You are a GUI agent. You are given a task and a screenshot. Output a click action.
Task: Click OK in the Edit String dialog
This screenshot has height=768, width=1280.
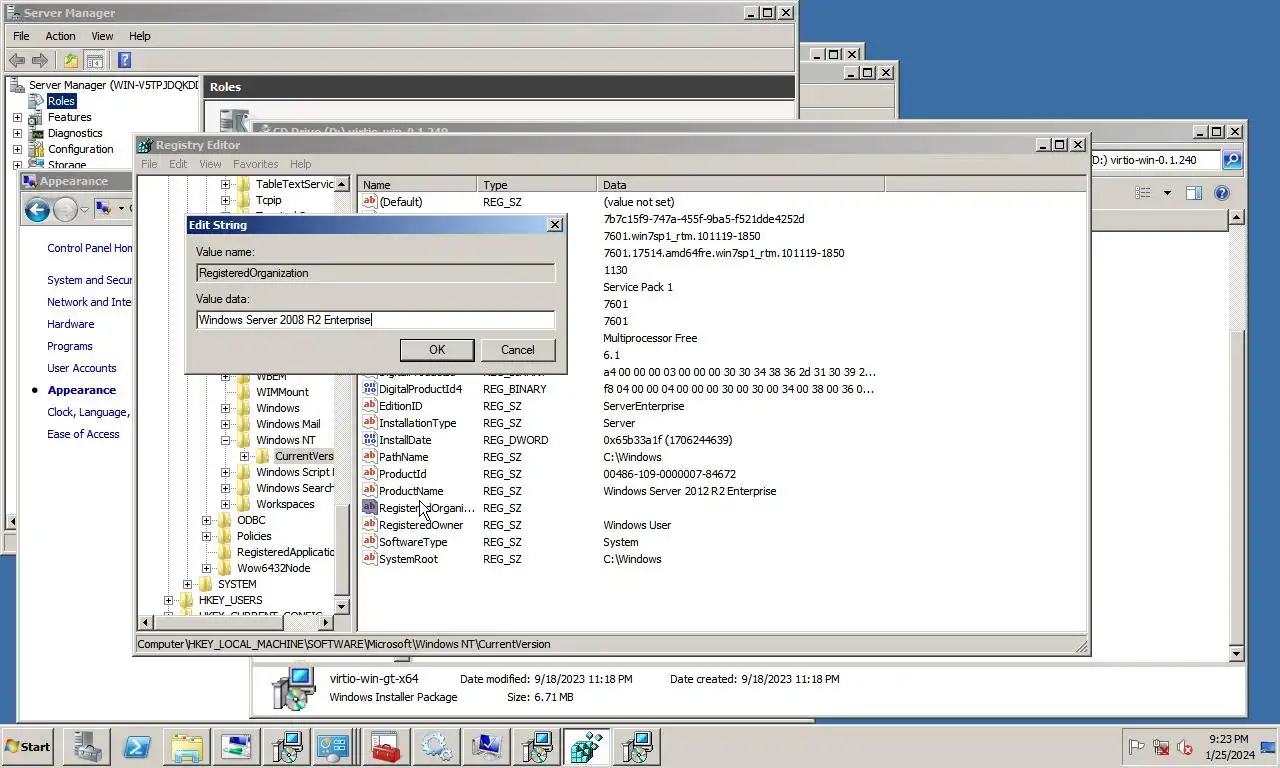pyautogui.click(x=437, y=349)
